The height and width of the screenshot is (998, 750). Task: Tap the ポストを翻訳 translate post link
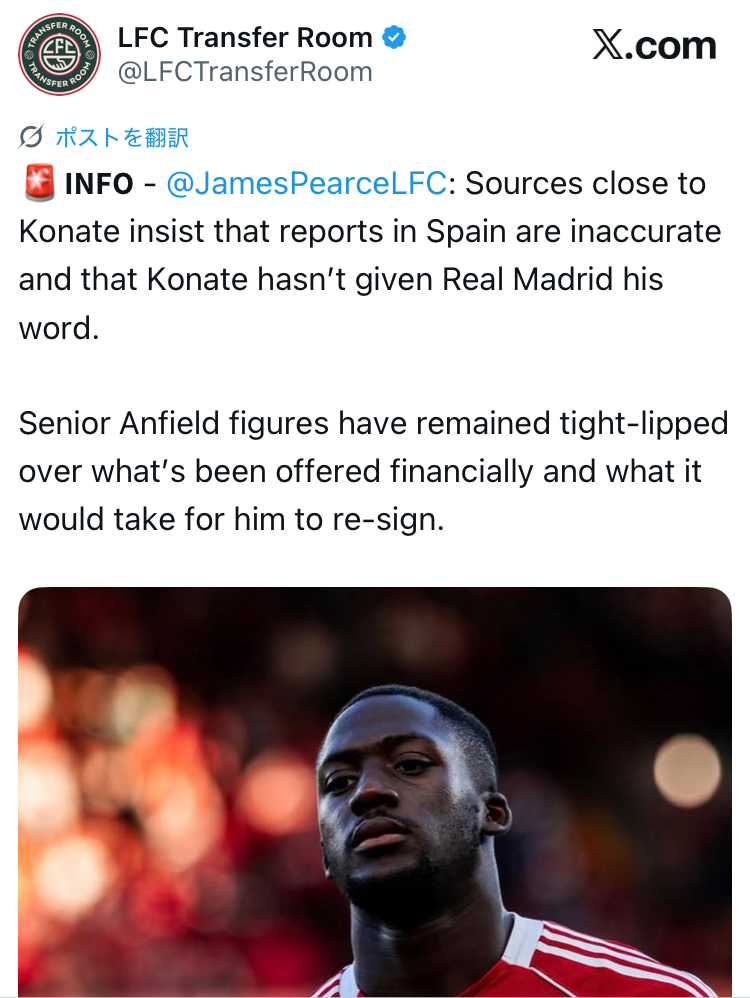(x=121, y=137)
